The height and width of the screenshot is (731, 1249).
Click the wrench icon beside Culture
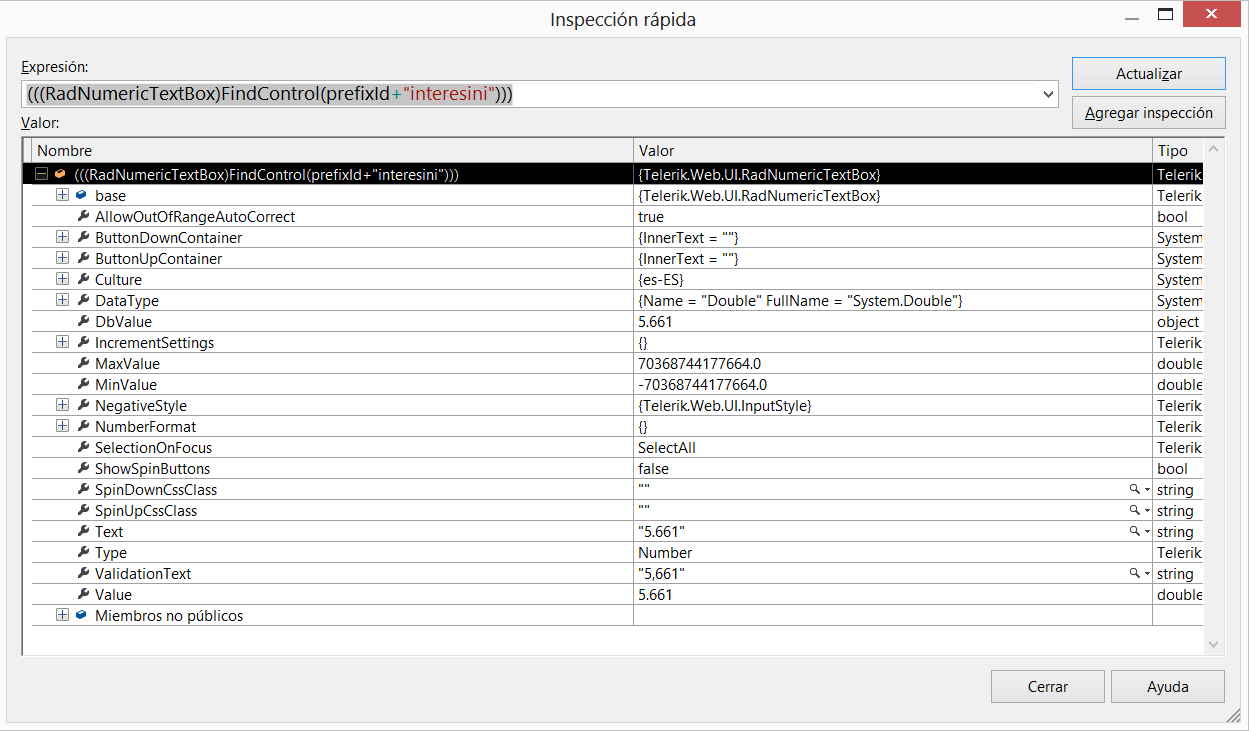(x=83, y=279)
